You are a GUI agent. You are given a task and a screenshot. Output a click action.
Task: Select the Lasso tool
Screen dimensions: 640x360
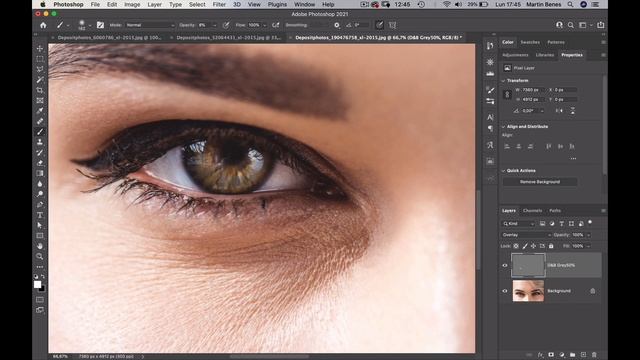40,69
